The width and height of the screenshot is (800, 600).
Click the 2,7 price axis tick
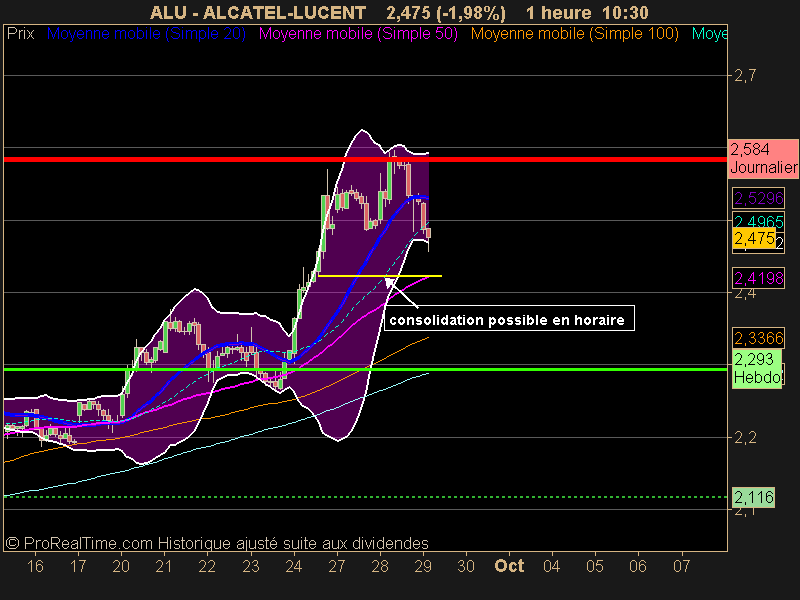click(x=745, y=76)
